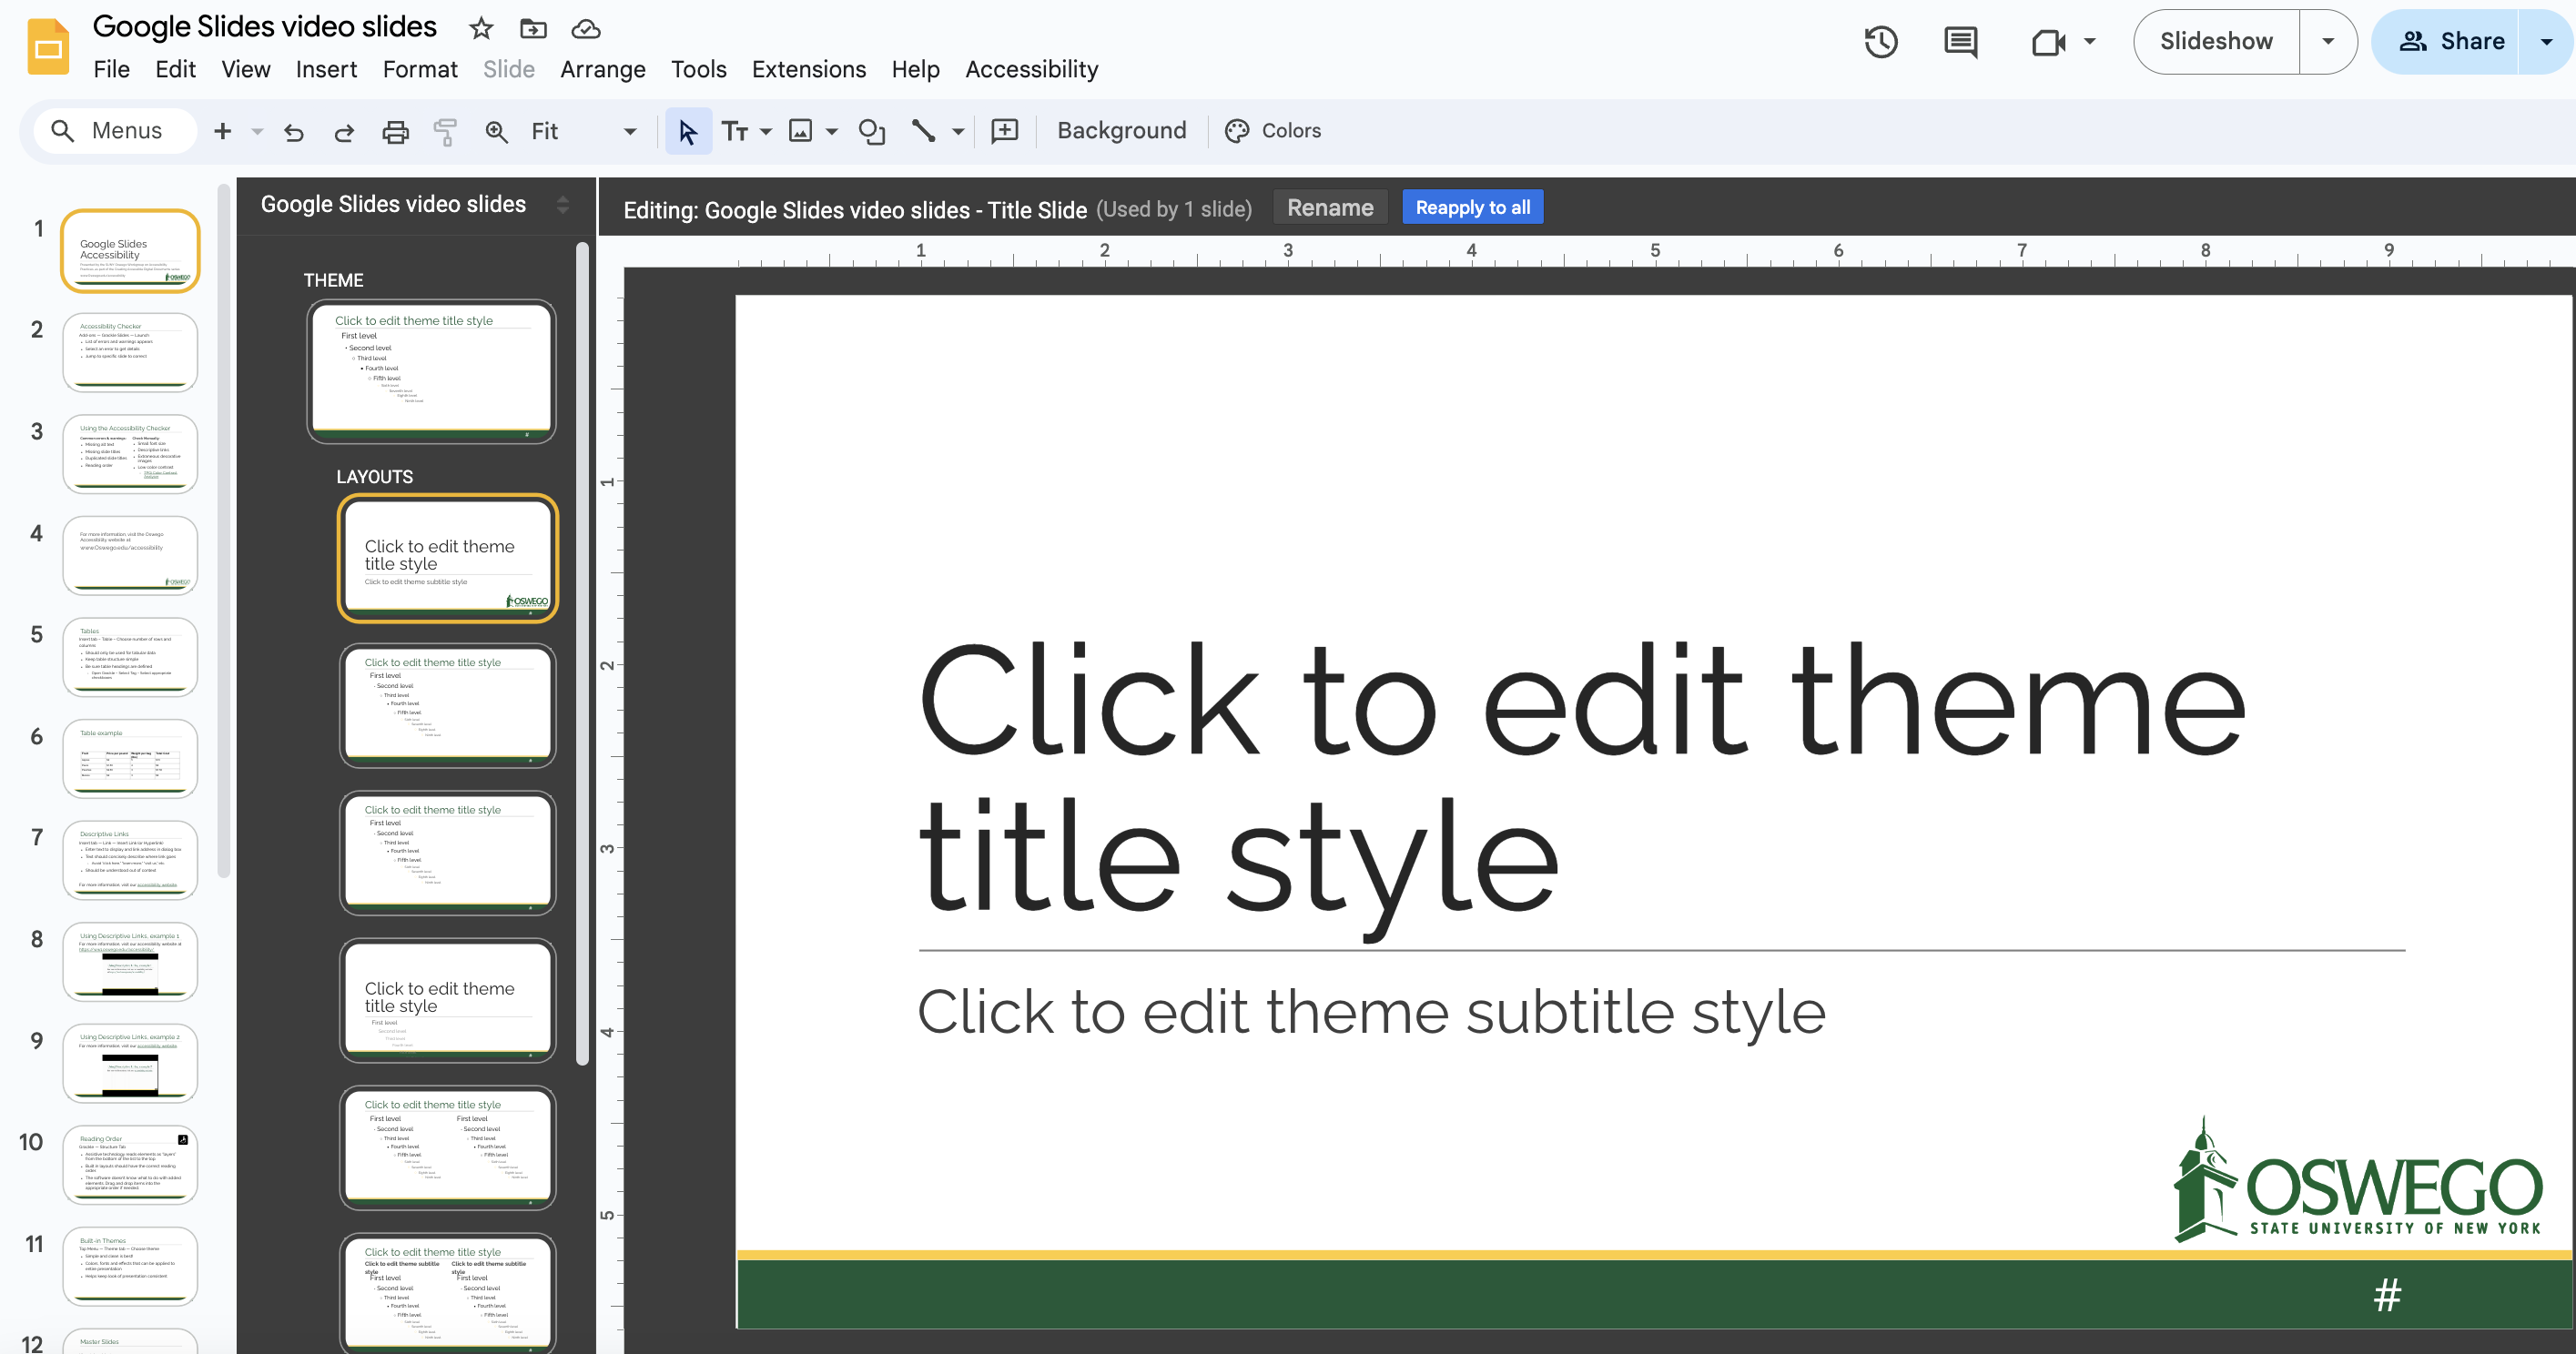Choose the Select arrow cursor tool
The height and width of the screenshot is (1354, 2576).
pos(688,131)
